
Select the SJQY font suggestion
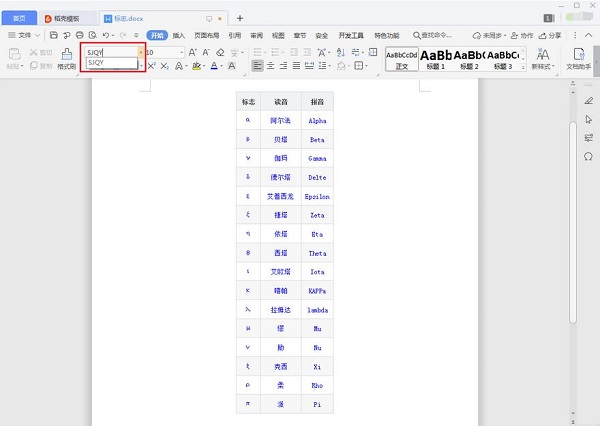[111, 63]
